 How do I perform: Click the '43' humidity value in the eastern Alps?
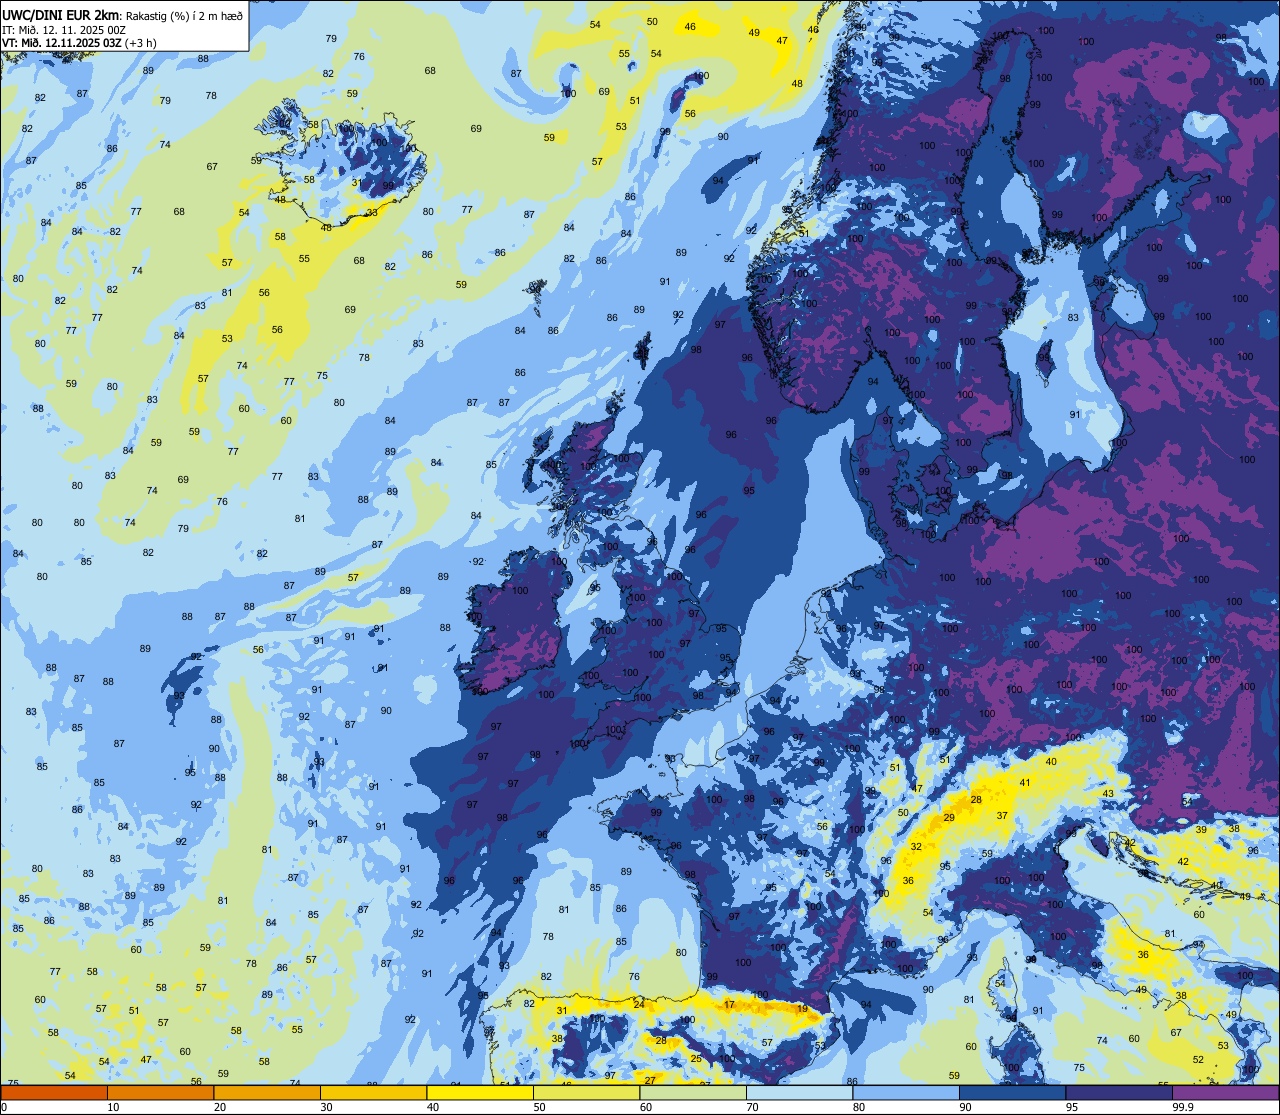tap(1108, 793)
